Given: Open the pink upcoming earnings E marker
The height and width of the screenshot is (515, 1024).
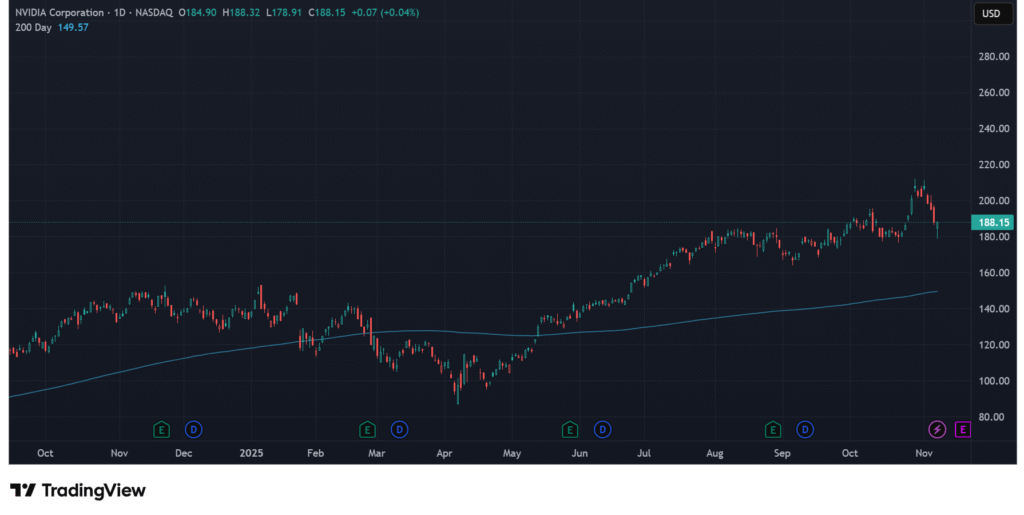Looking at the screenshot, I should (x=963, y=429).
